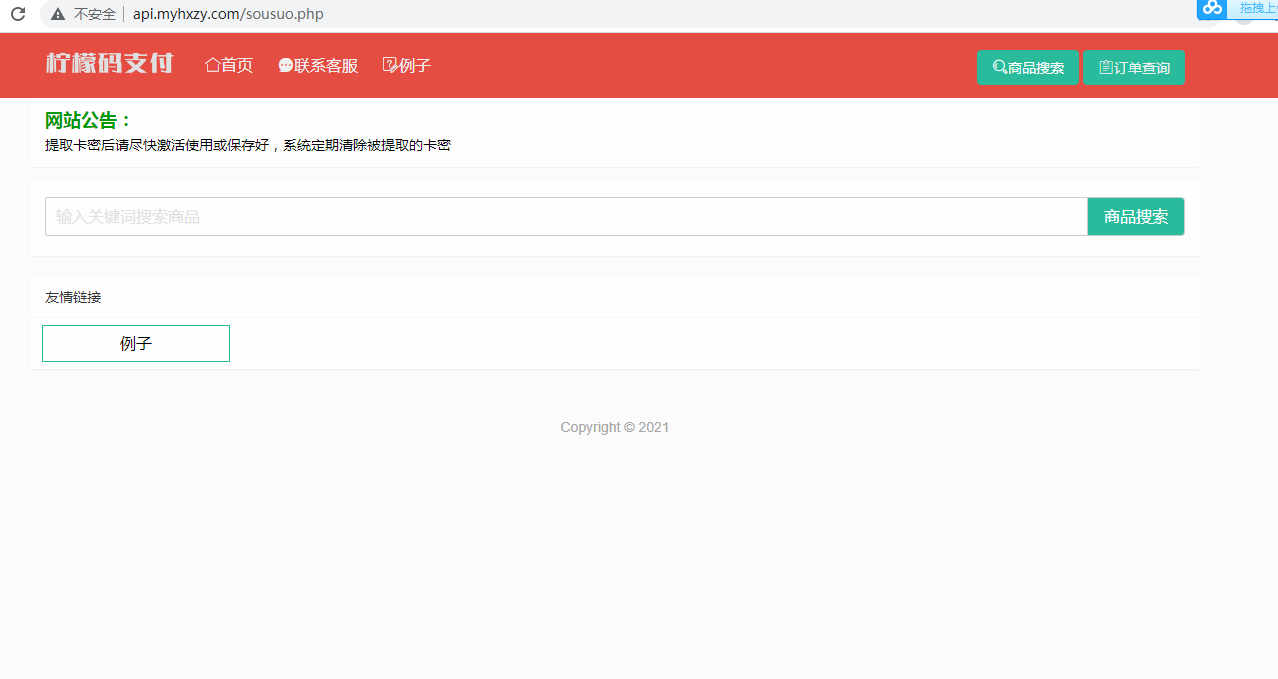Screen dimensions: 1278x679
Task: Open the 联系客服 navigation menu item
Action: coord(326,66)
